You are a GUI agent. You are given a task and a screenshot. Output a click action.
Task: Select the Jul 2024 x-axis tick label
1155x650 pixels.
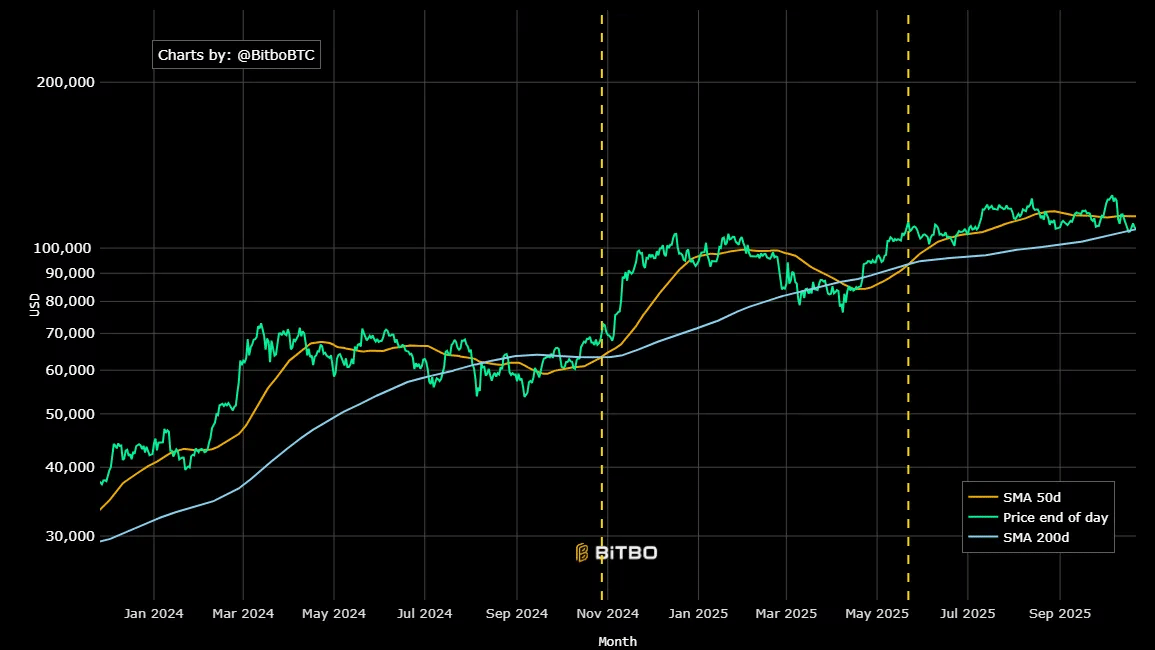pos(424,613)
